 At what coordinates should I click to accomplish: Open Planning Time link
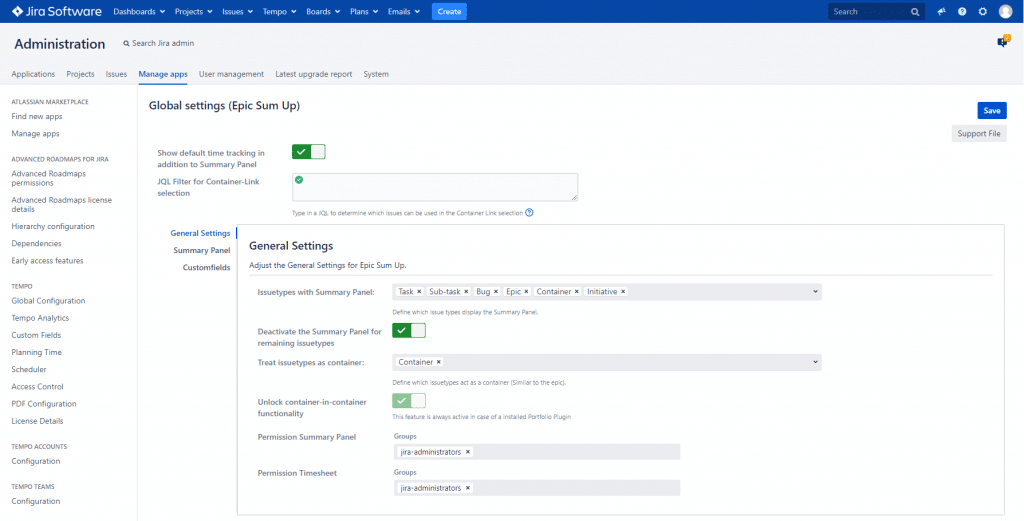point(37,352)
